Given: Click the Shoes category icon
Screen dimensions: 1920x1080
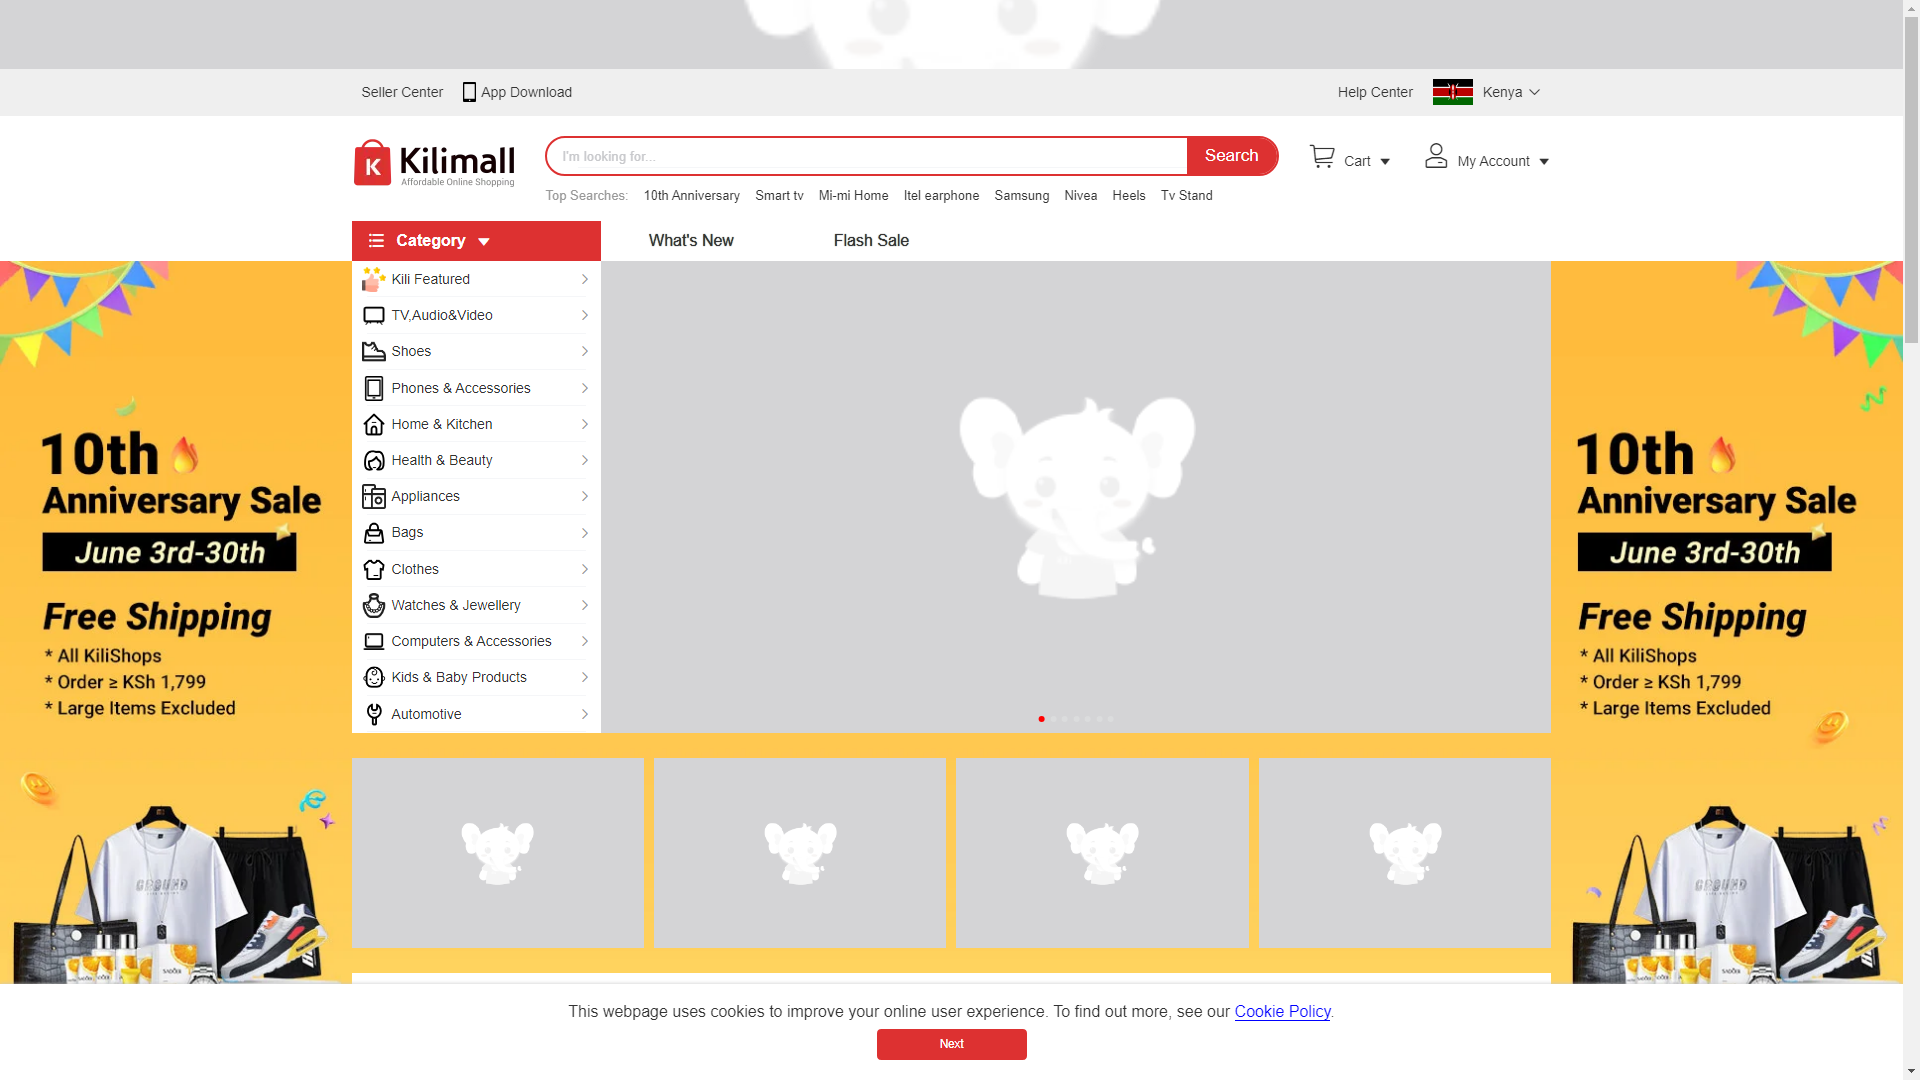Looking at the screenshot, I should [374, 351].
